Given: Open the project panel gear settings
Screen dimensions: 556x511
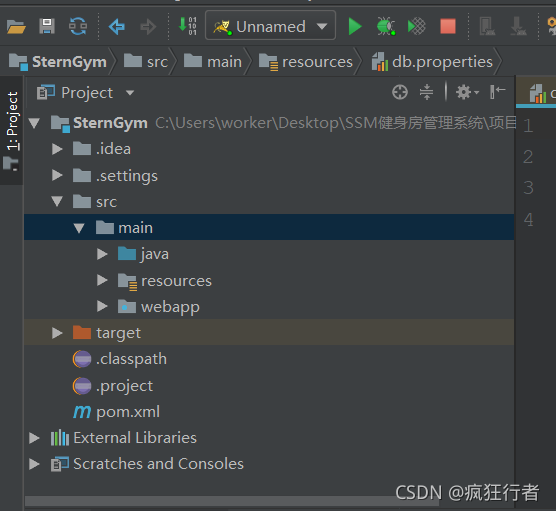Looking at the screenshot, I should point(467,93).
